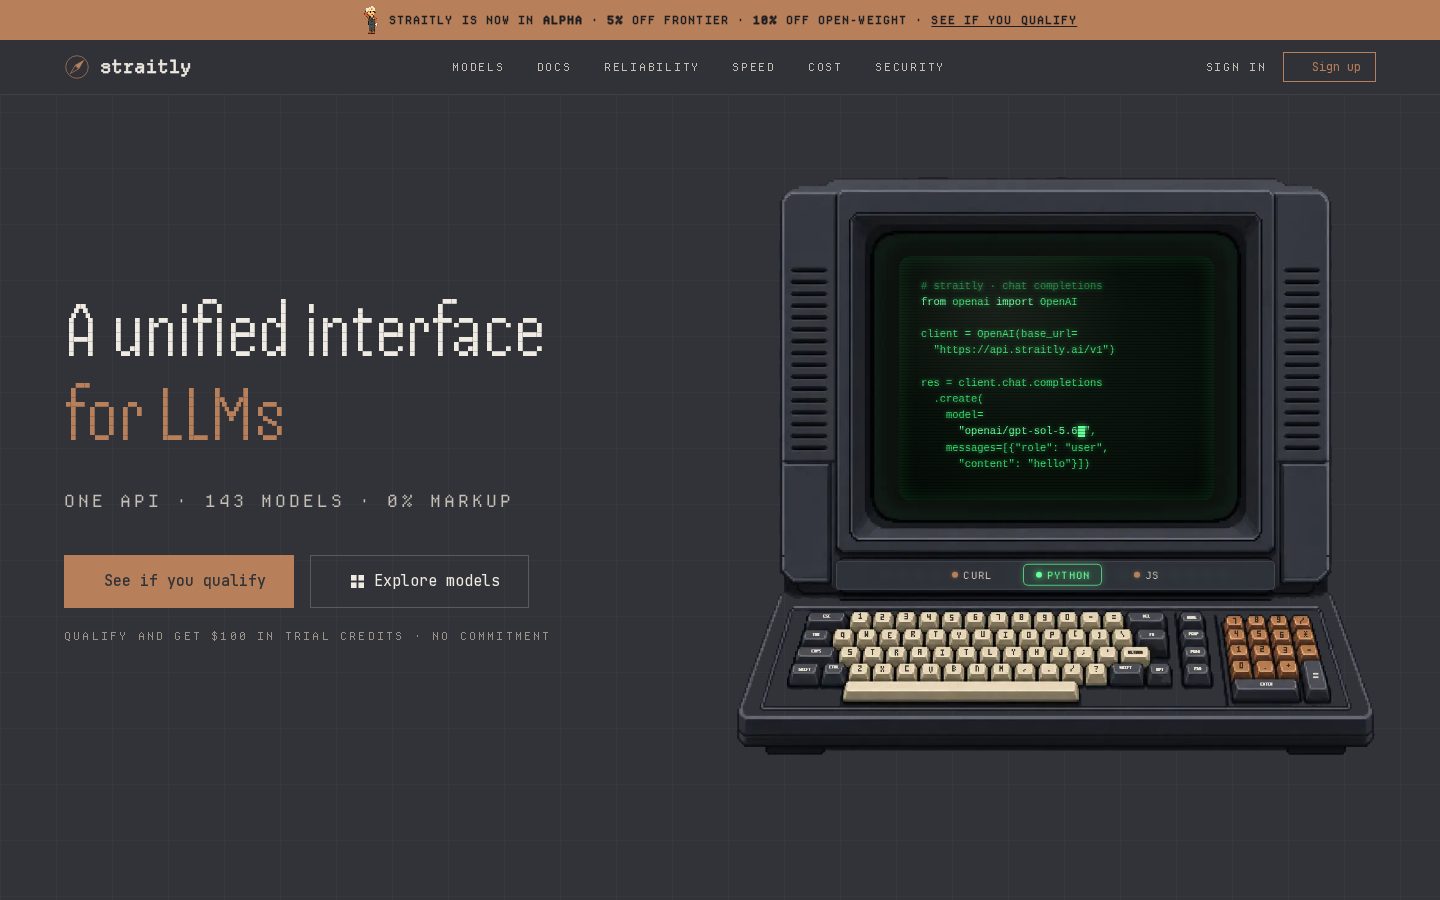Screen dimensions: 1440x900
Task: Click the Sign up button
Action: (x=1329, y=67)
